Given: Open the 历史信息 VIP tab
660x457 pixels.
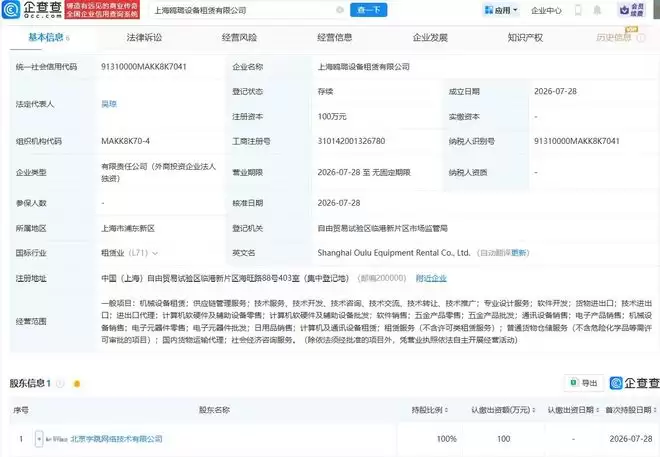Looking at the screenshot, I should 614,37.
